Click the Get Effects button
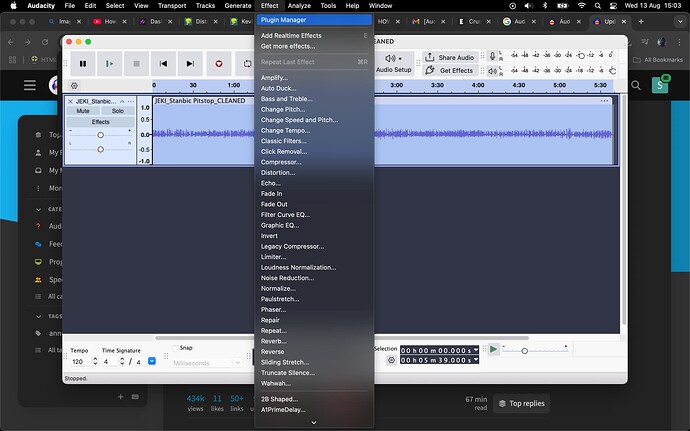 450,70
